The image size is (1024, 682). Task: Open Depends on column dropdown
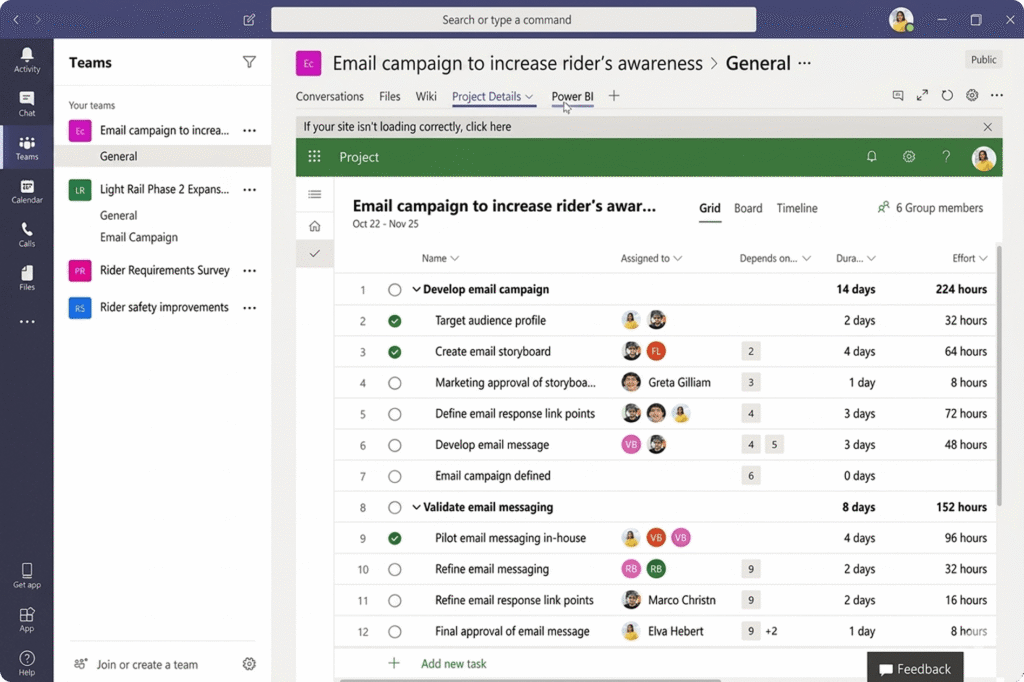click(x=807, y=258)
